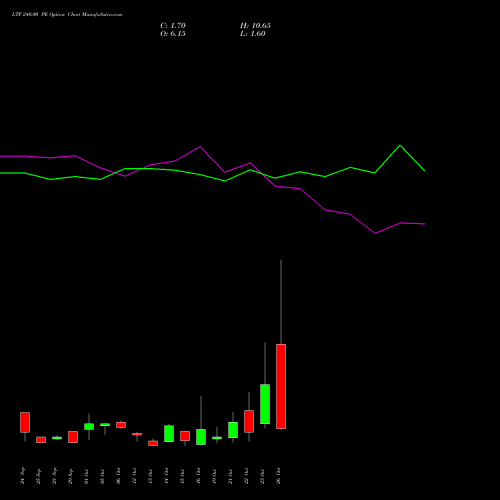The width and height of the screenshot is (500, 500).
Task: Click the purple indicator line's highest peak
Action: click(x=200, y=147)
